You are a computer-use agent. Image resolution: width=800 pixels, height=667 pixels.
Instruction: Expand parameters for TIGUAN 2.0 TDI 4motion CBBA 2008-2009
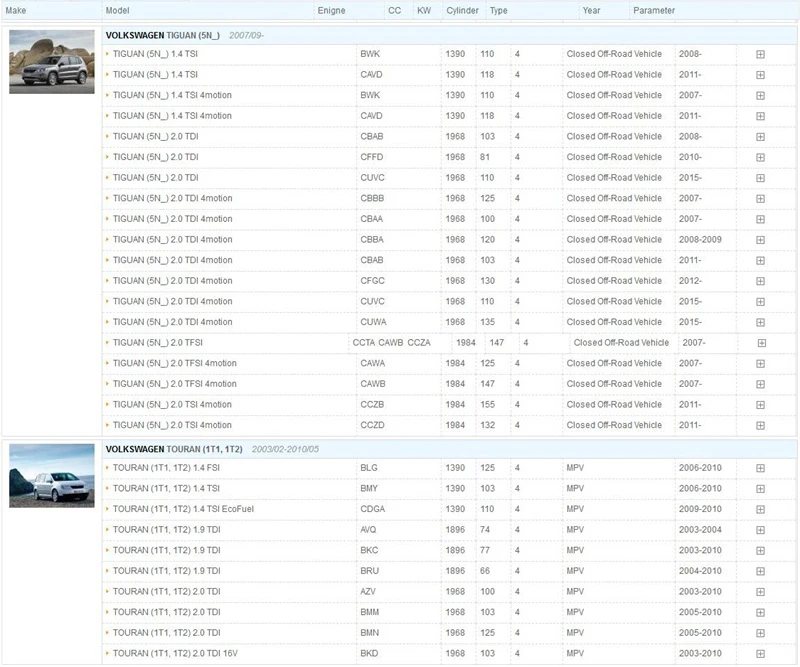760,240
